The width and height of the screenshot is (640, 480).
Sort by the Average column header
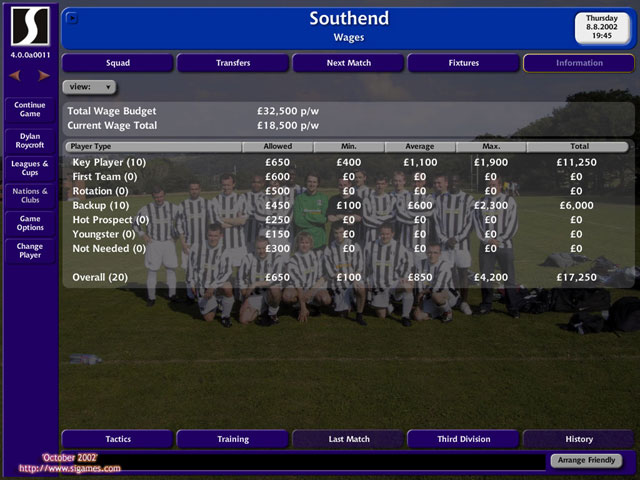pyautogui.click(x=419, y=146)
